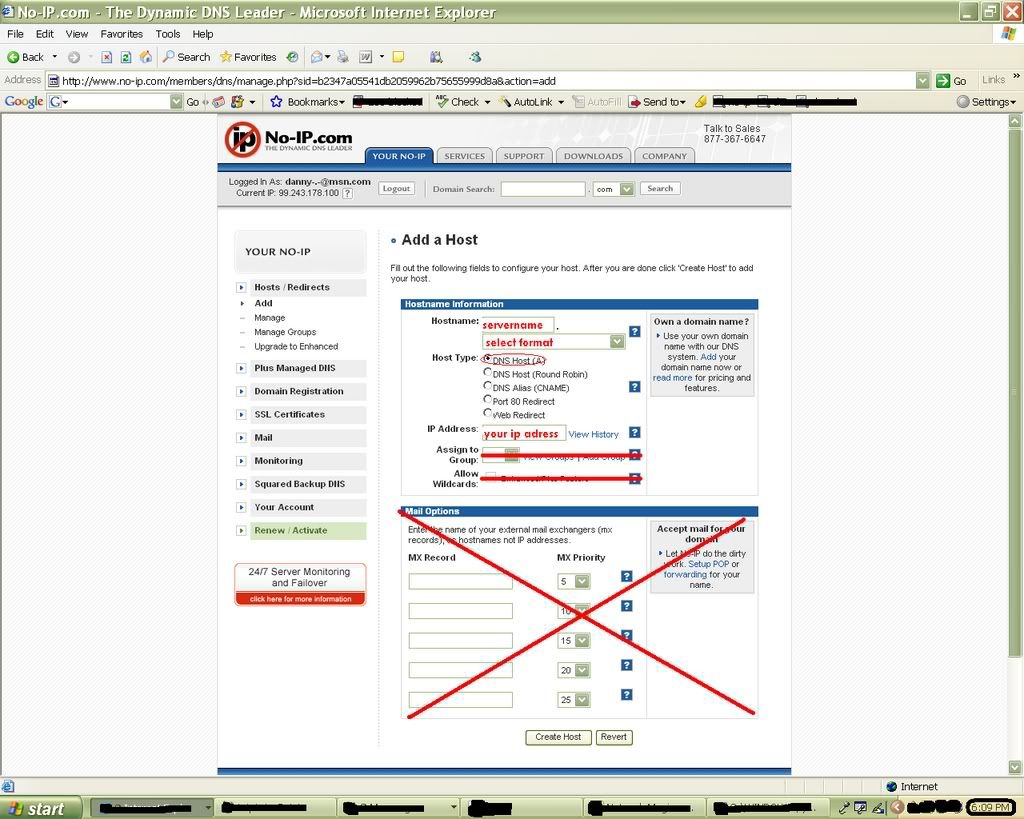Click the Print icon in toolbar
Viewport: 1024px width, 819px height.
click(x=343, y=57)
